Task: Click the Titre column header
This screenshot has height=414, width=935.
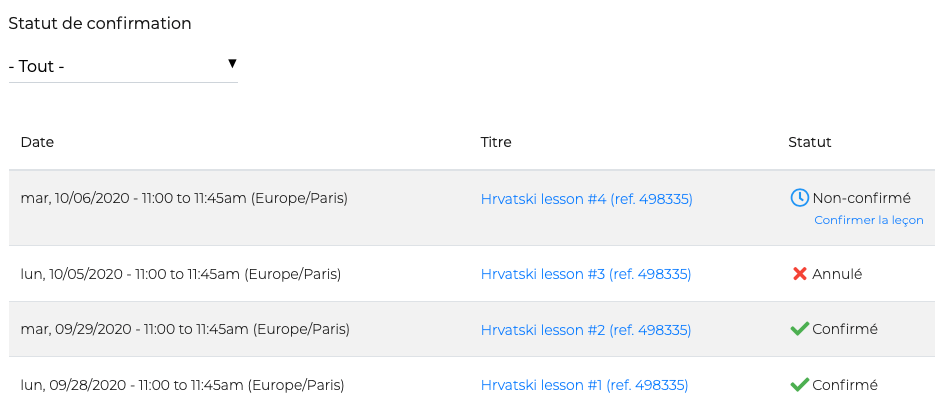Action: click(x=496, y=142)
